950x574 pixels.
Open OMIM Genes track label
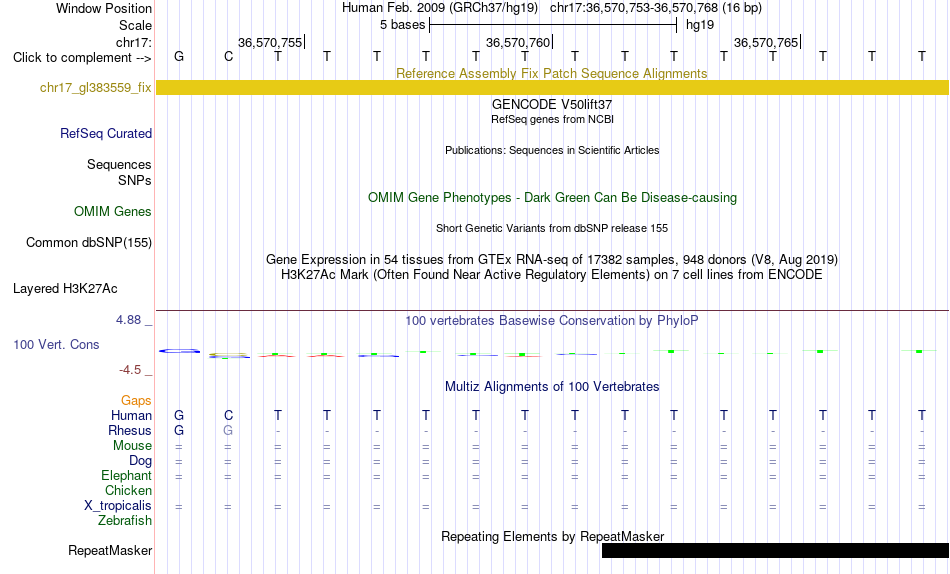tap(112, 211)
